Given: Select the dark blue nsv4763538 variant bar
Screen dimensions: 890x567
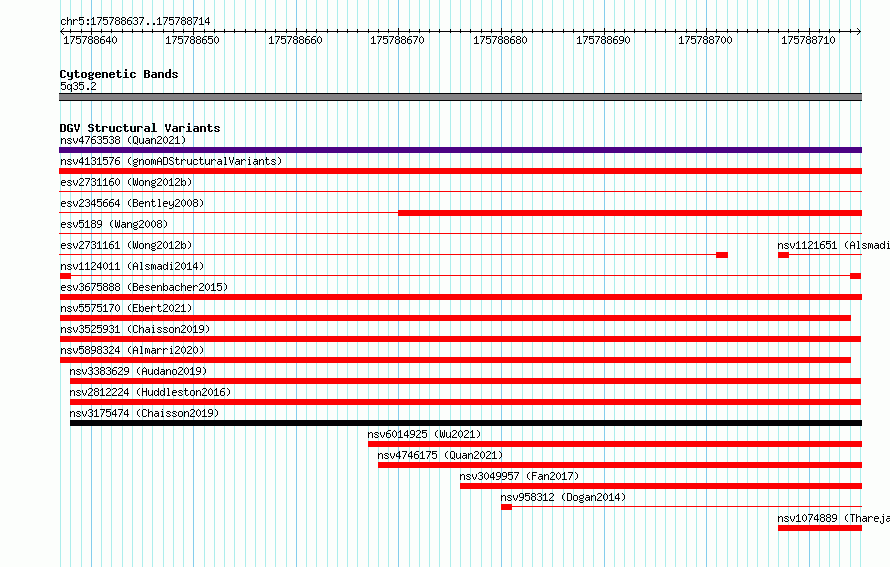Looking at the screenshot, I should [460, 150].
